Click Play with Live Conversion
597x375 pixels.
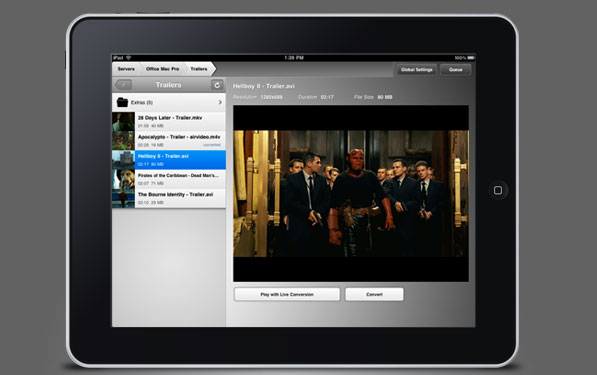point(287,294)
